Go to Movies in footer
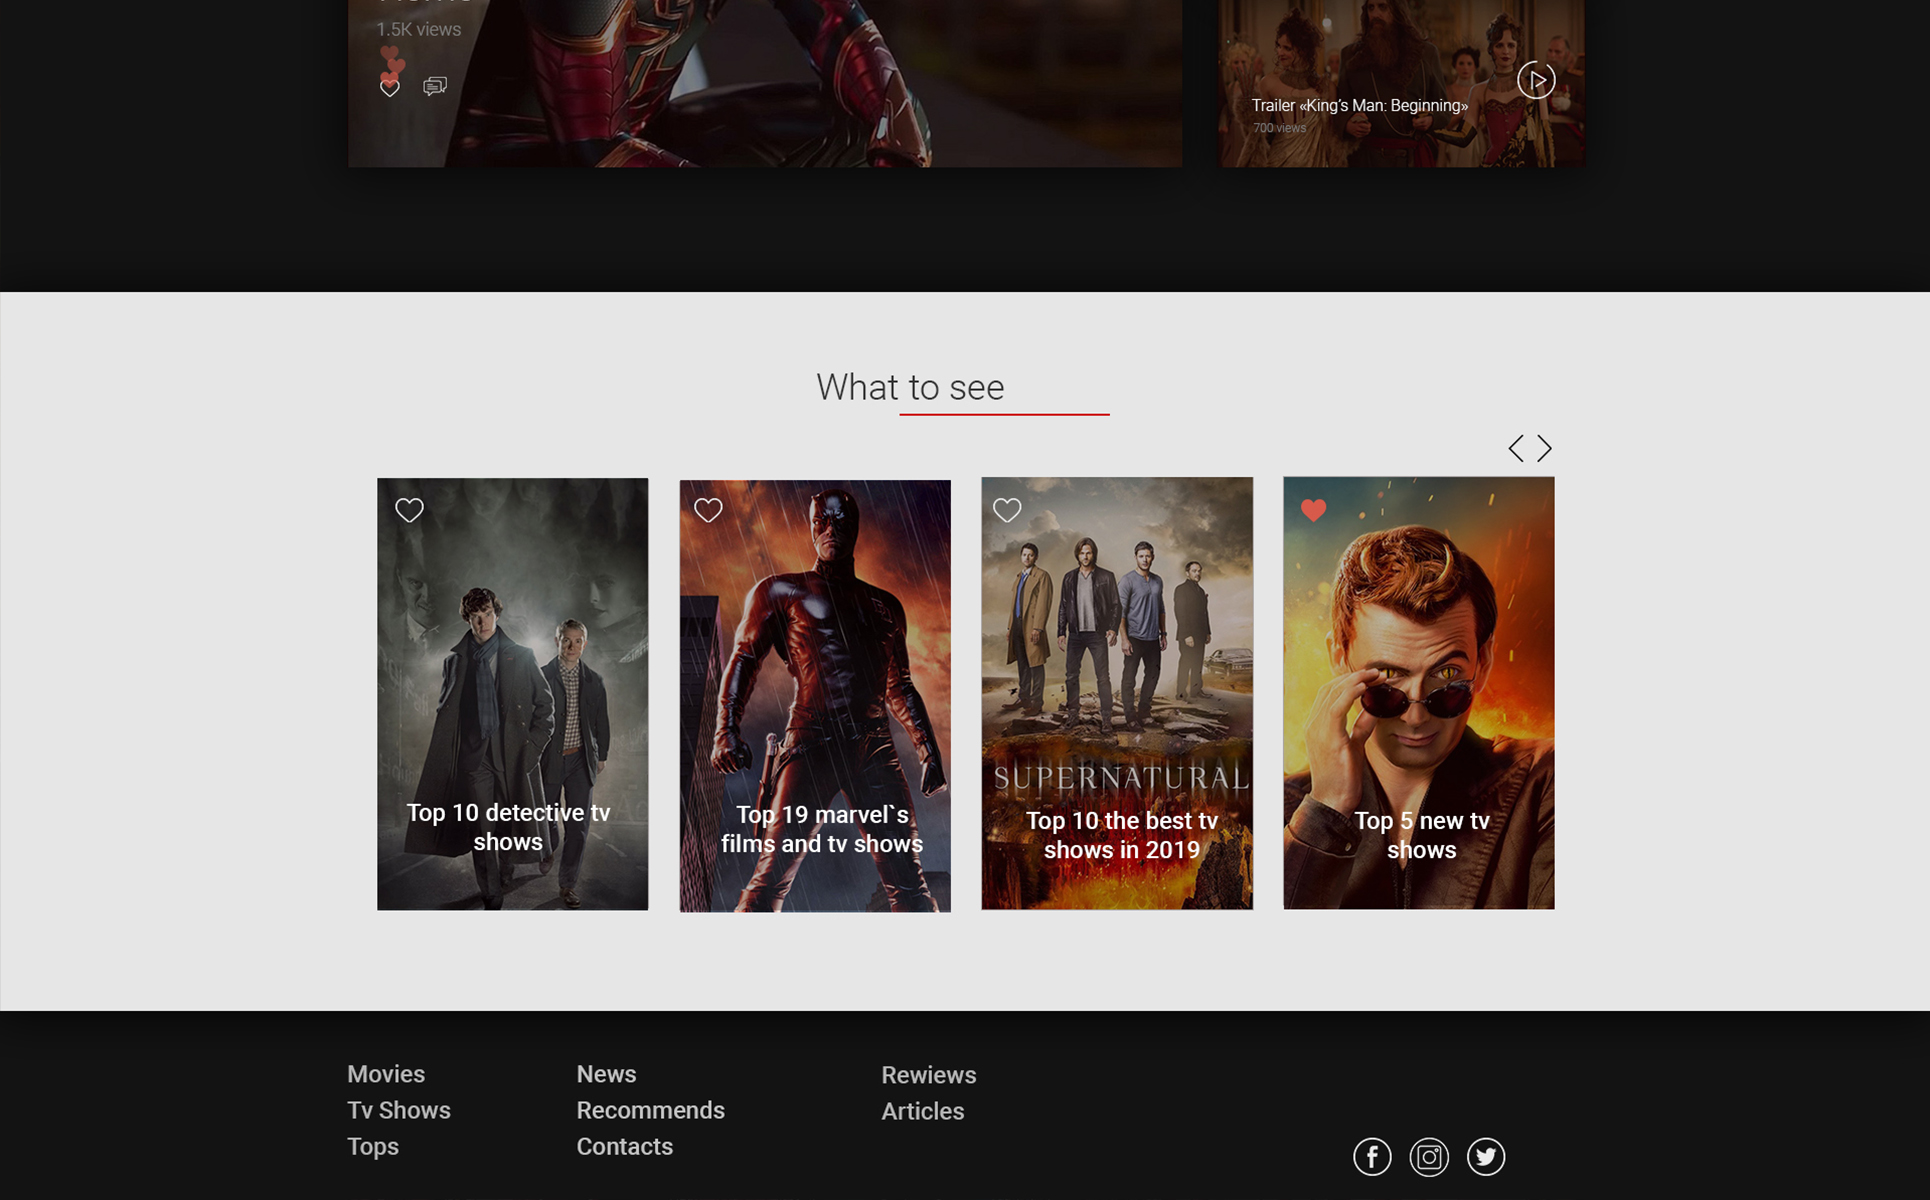The height and width of the screenshot is (1200, 1930). click(386, 1074)
